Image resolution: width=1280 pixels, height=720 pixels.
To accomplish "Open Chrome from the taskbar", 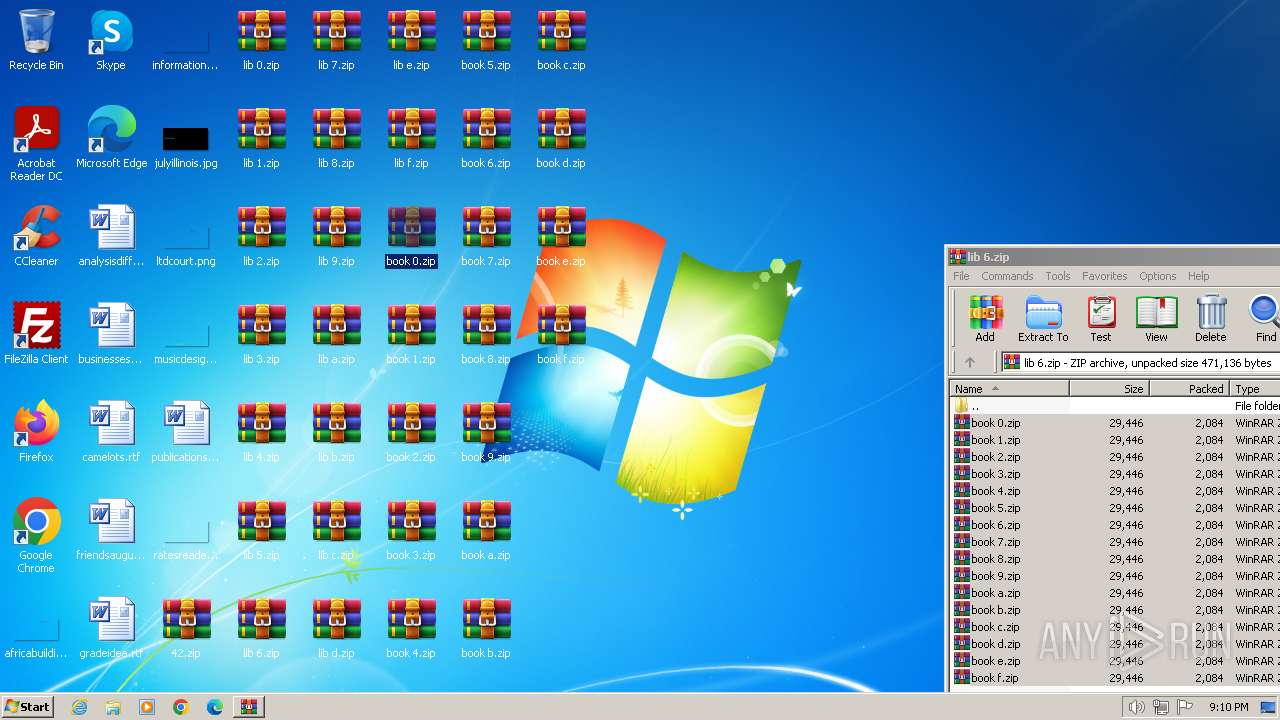I will [x=181, y=707].
